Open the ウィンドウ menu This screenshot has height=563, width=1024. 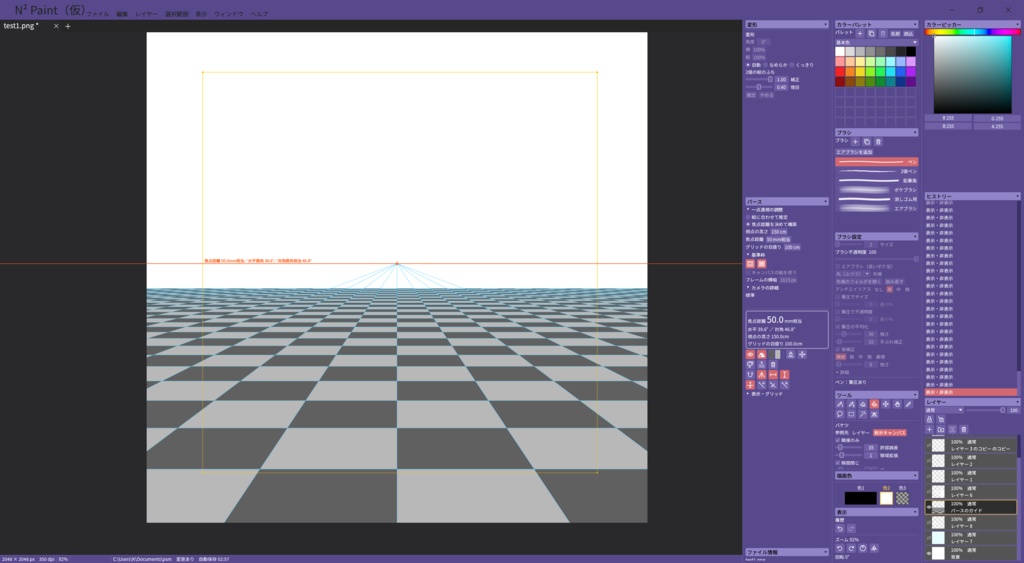(x=229, y=14)
